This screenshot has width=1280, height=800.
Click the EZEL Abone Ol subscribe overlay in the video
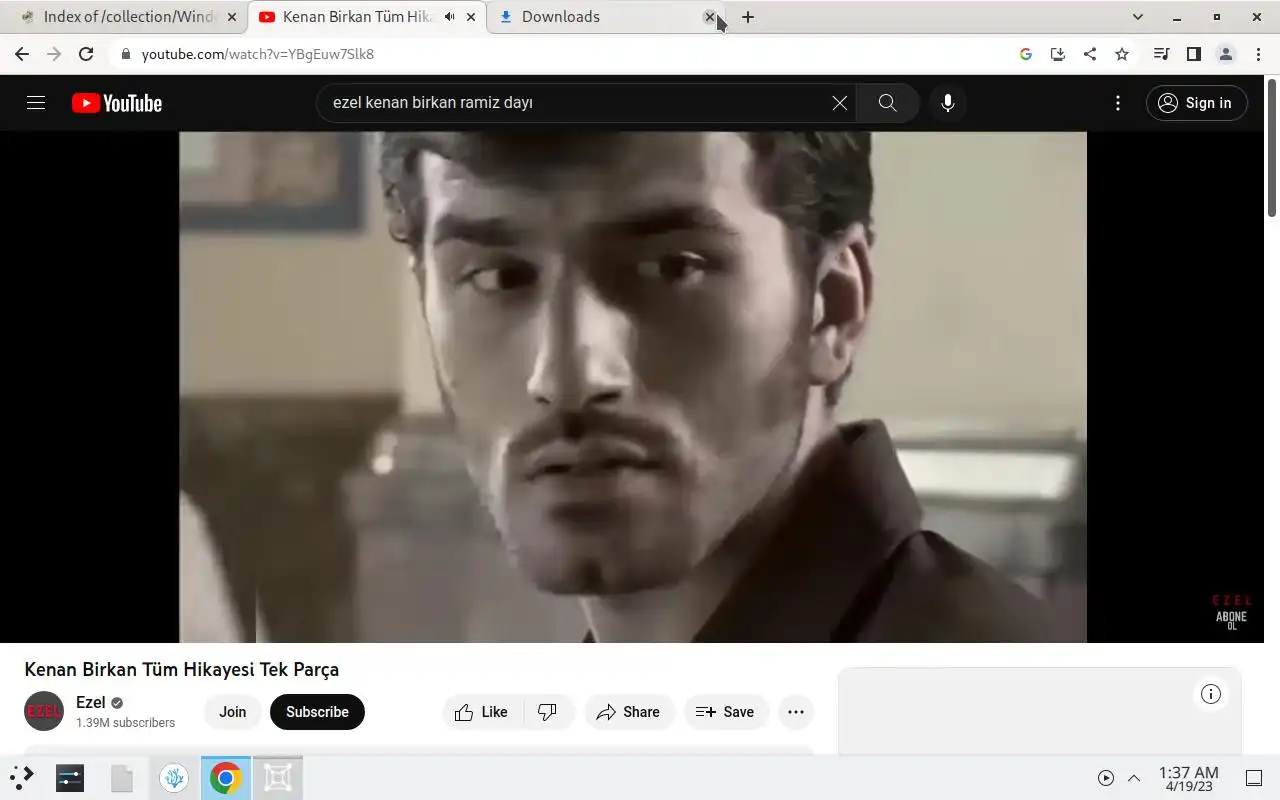[1232, 612]
